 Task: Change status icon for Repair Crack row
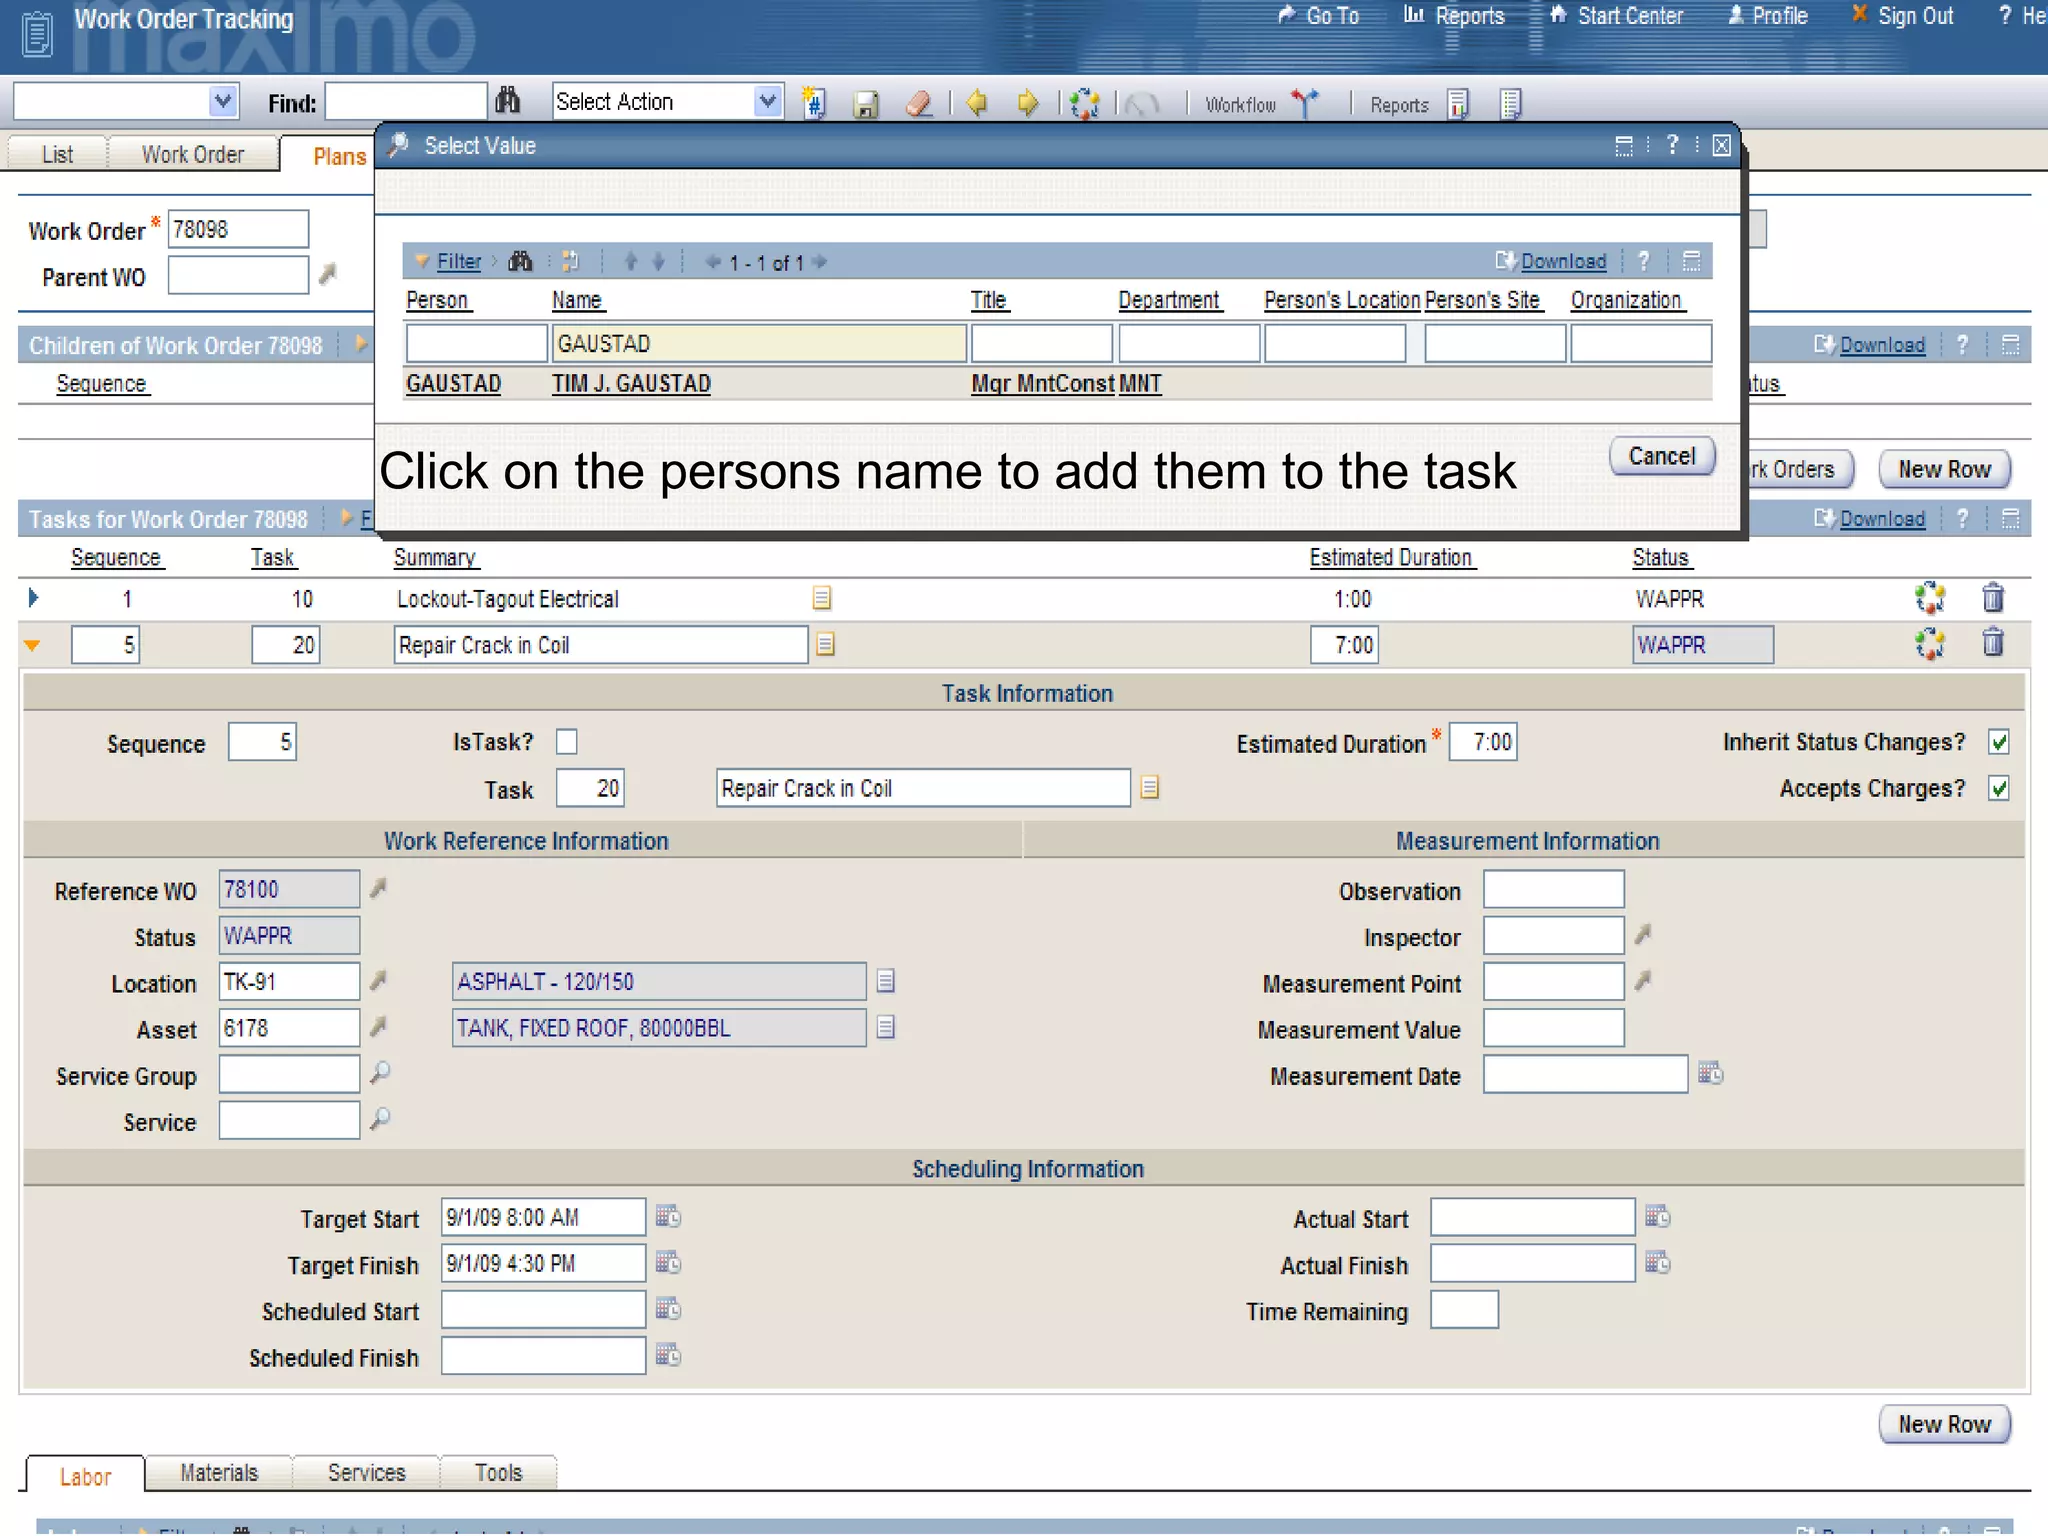tap(1930, 644)
